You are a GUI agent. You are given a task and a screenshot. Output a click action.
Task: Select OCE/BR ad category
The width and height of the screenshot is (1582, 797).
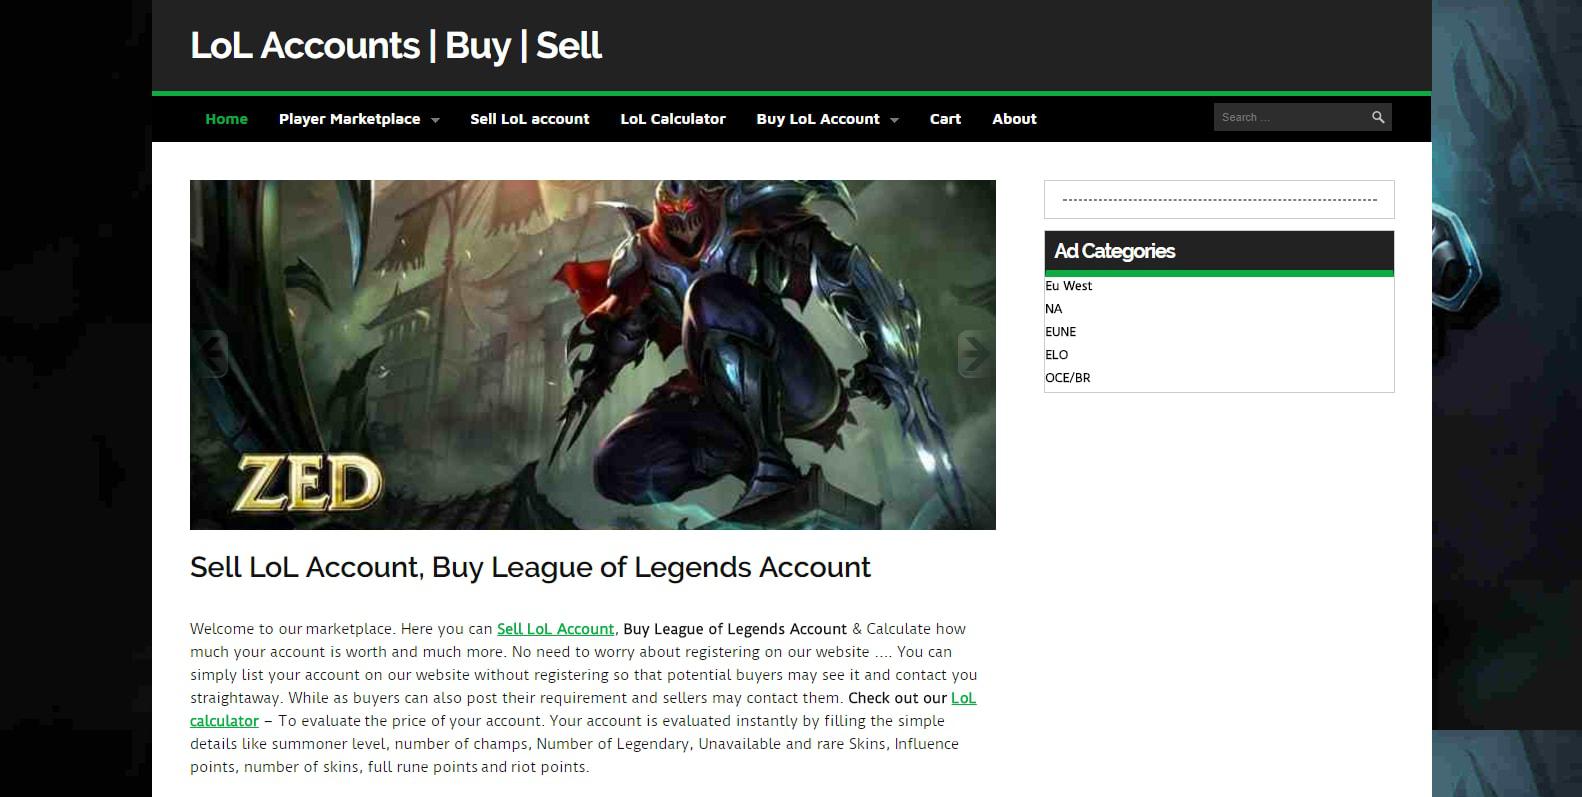1067,378
